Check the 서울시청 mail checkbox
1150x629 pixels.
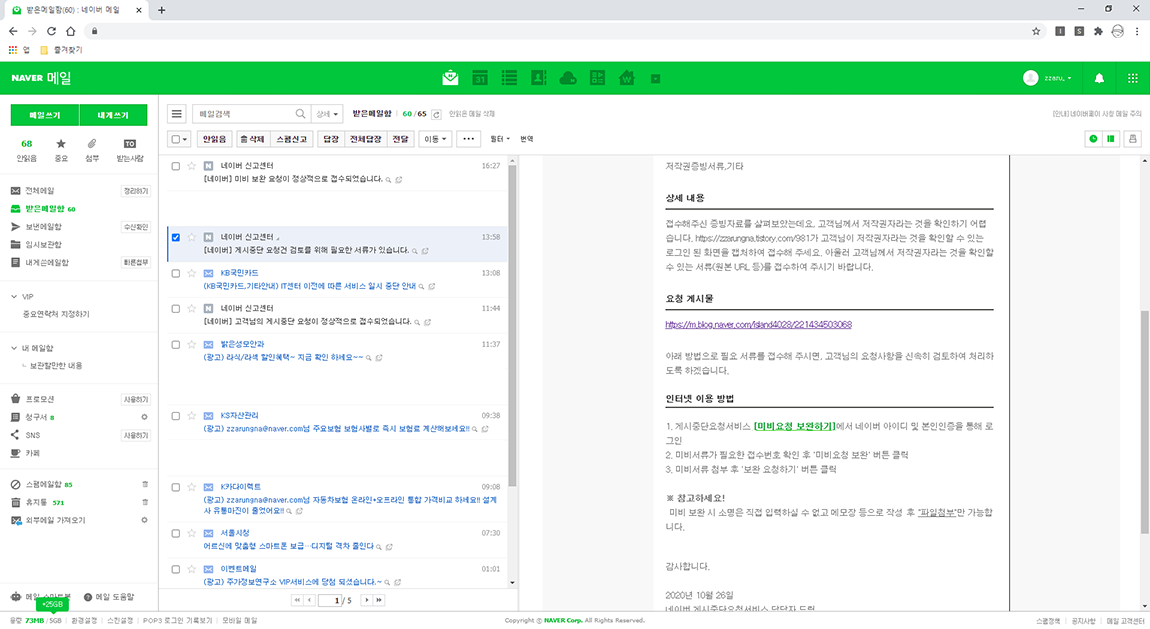pos(175,534)
